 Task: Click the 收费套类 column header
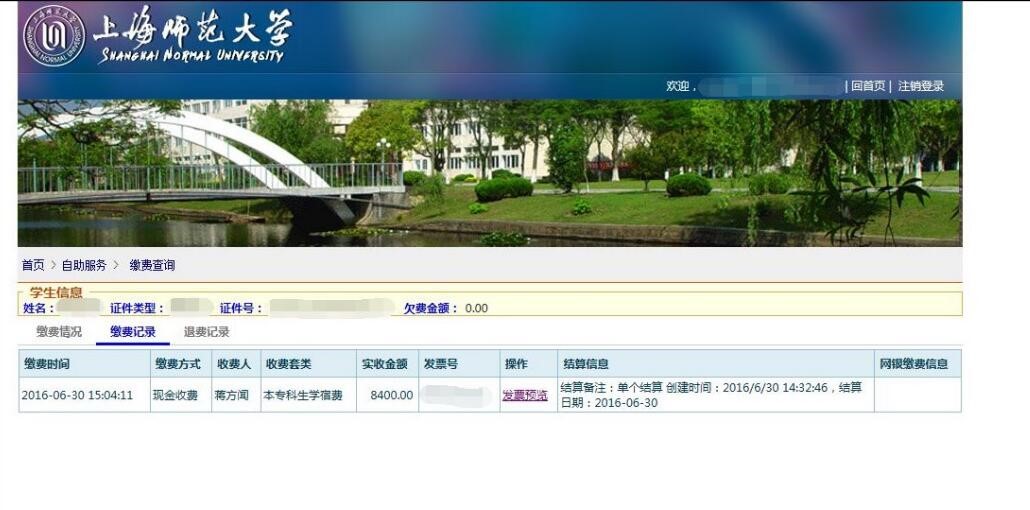click(x=287, y=364)
